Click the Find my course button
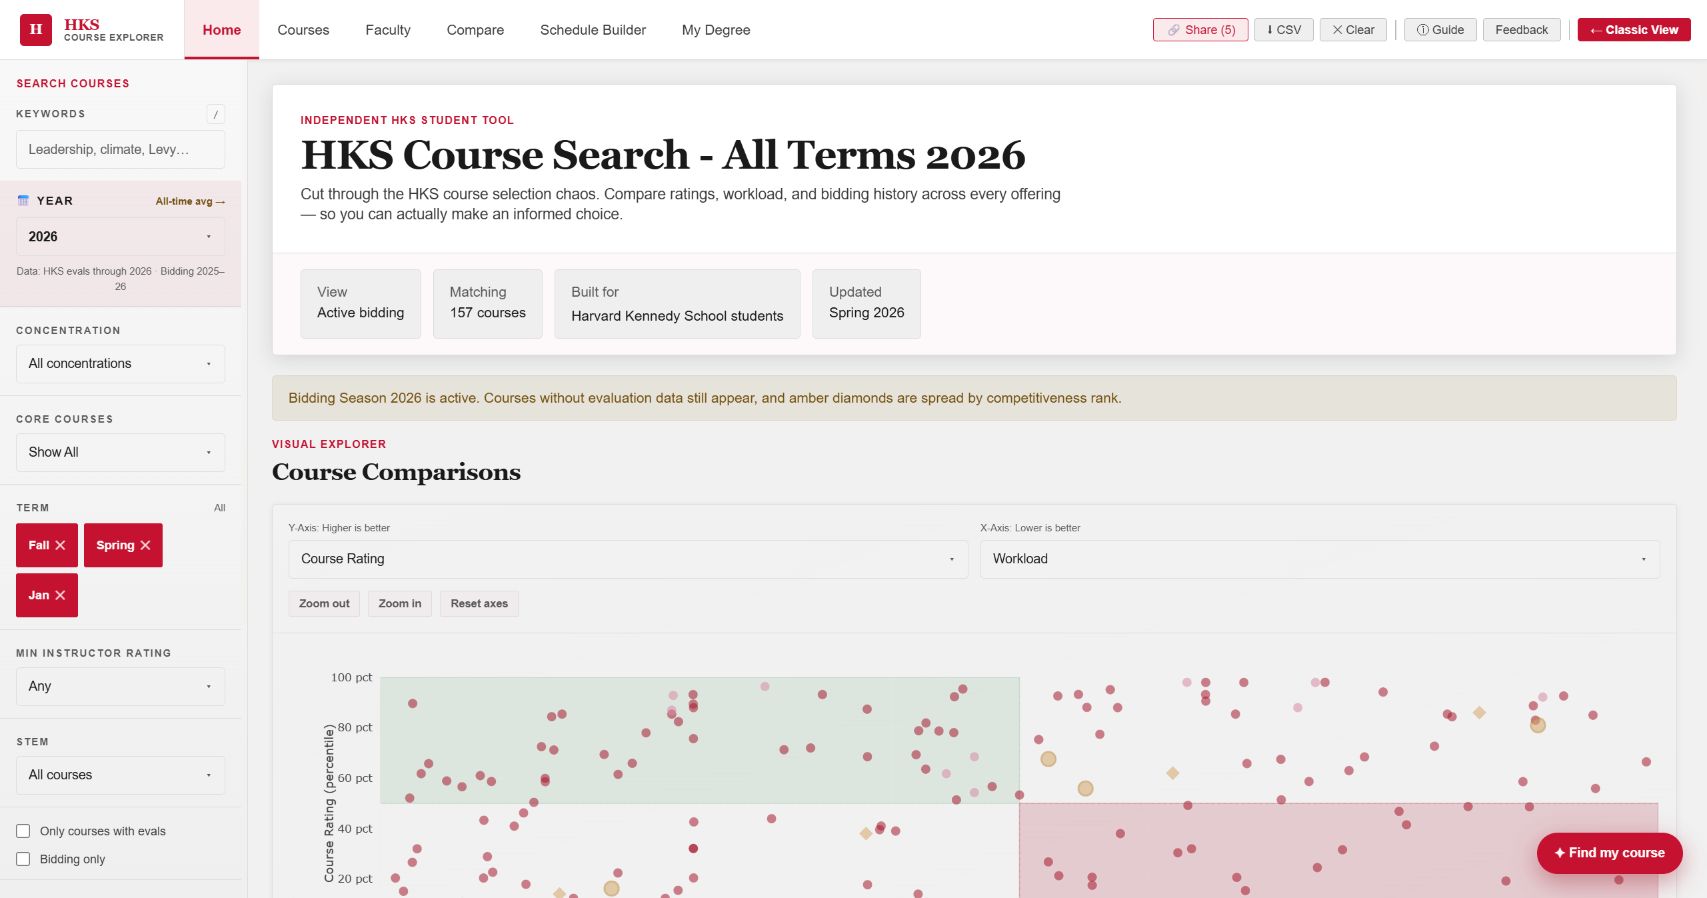Viewport: 1707px width, 898px height. point(1610,853)
